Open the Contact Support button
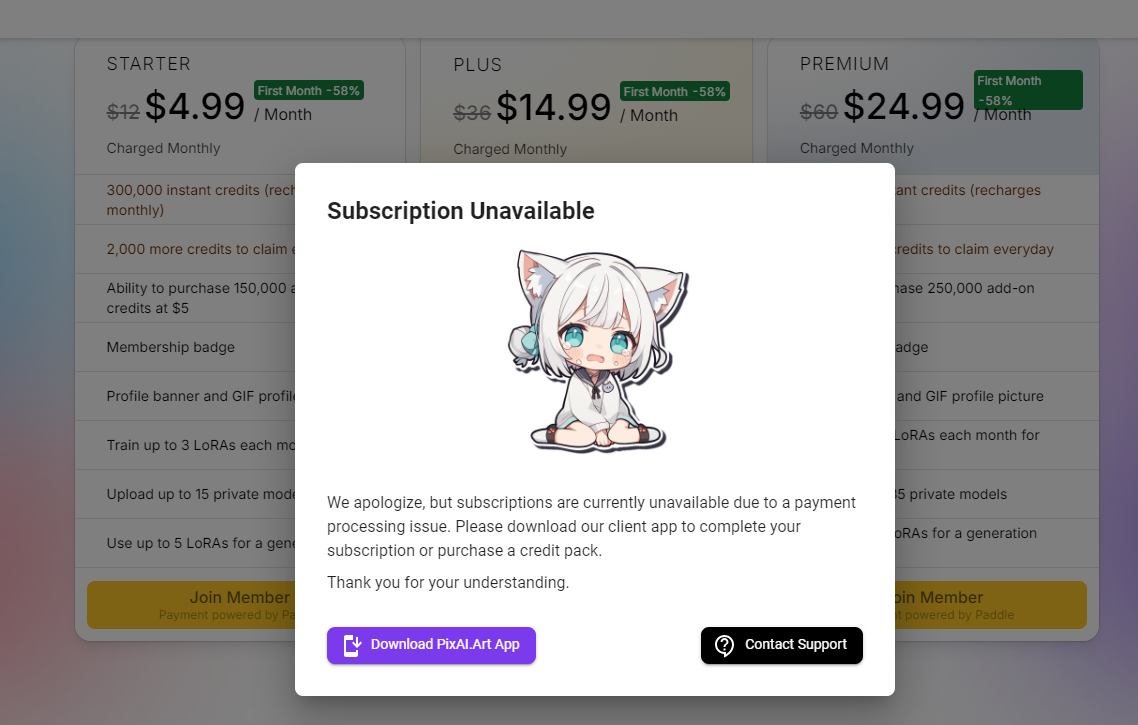This screenshot has height=725, width=1138. coord(782,645)
